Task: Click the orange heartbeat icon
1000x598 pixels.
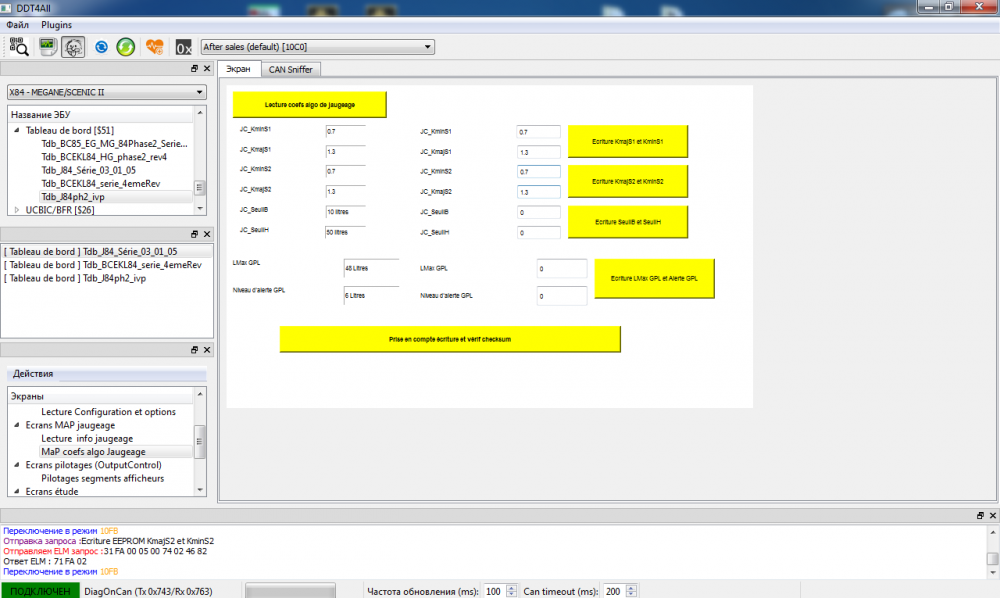Action: click(x=154, y=47)
